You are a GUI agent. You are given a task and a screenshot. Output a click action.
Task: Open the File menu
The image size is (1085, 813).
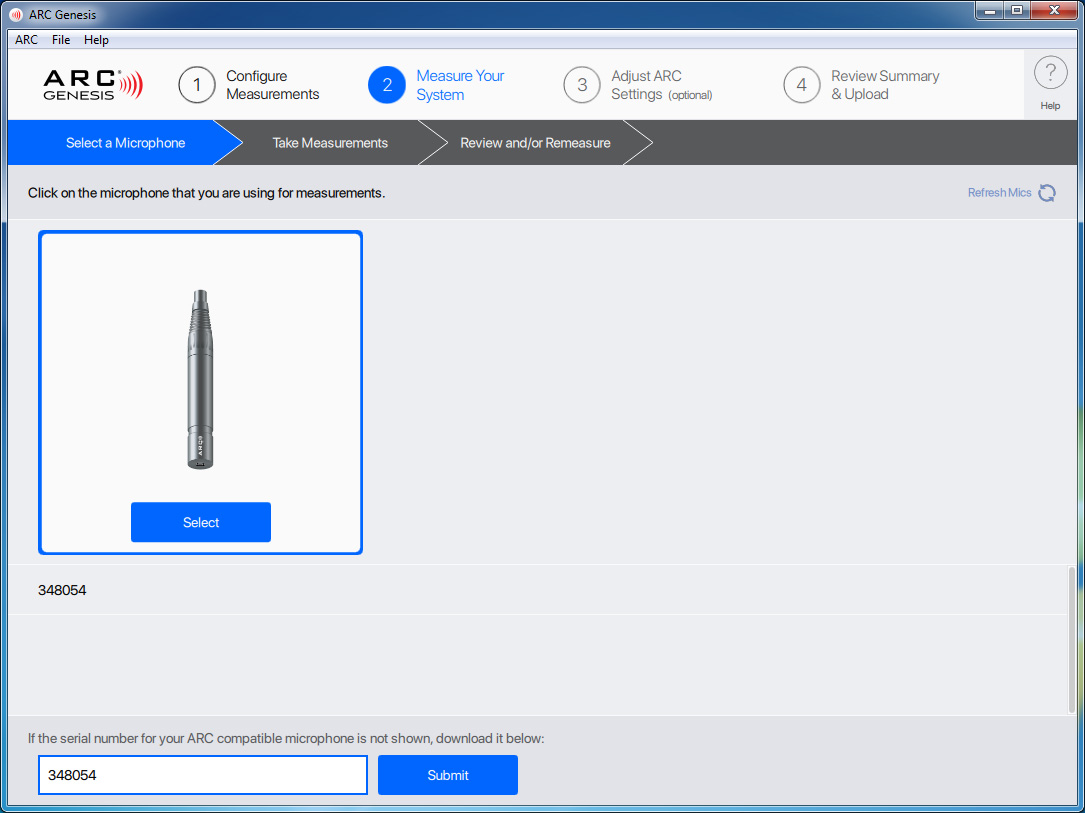tap(61, 39)
